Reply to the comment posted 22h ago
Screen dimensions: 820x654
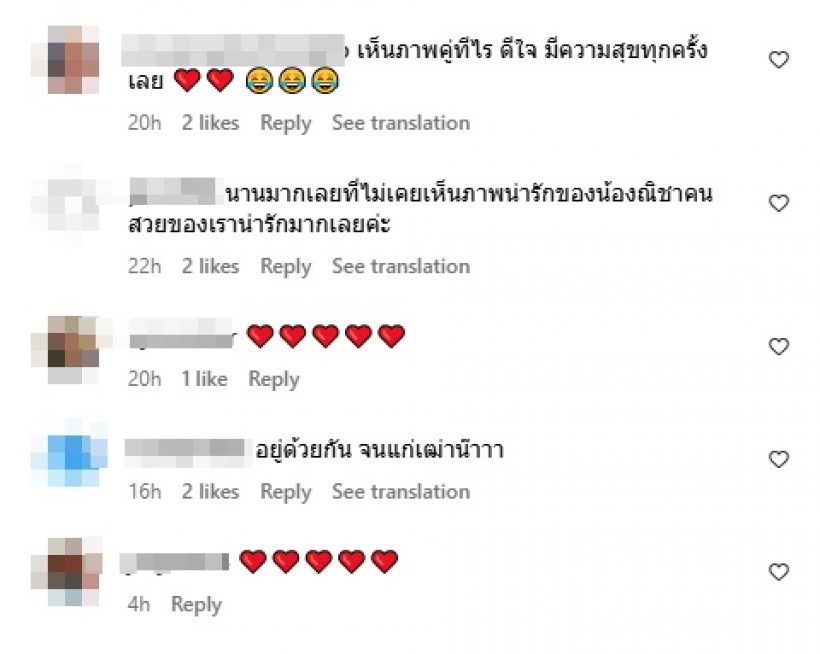pos(286,266)
